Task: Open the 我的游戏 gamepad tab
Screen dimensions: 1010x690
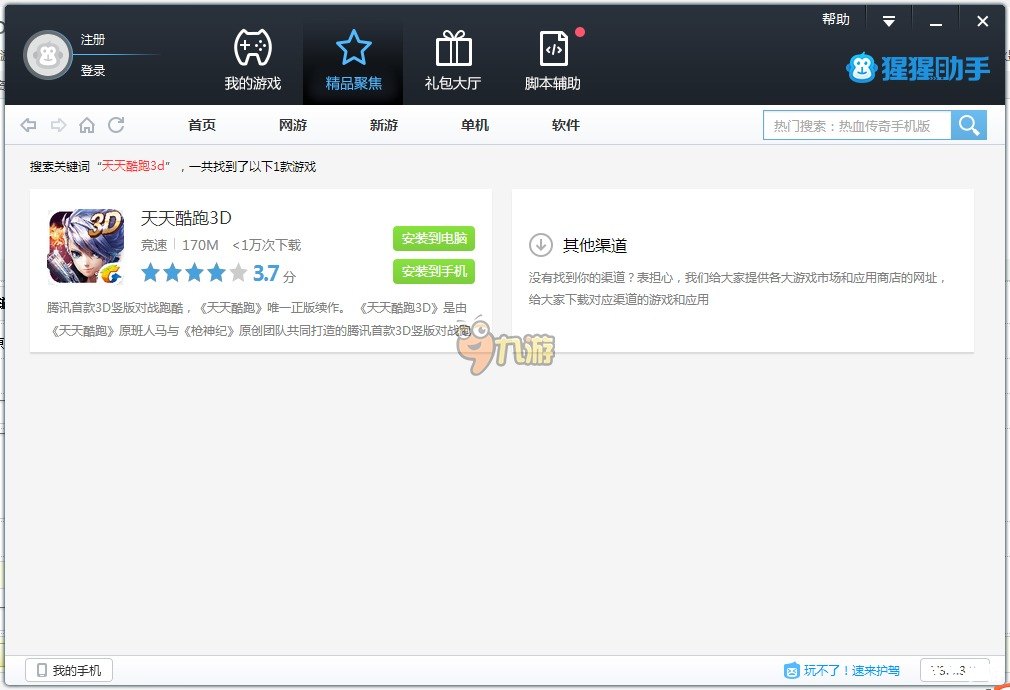Action: click(x=252, y=60)
